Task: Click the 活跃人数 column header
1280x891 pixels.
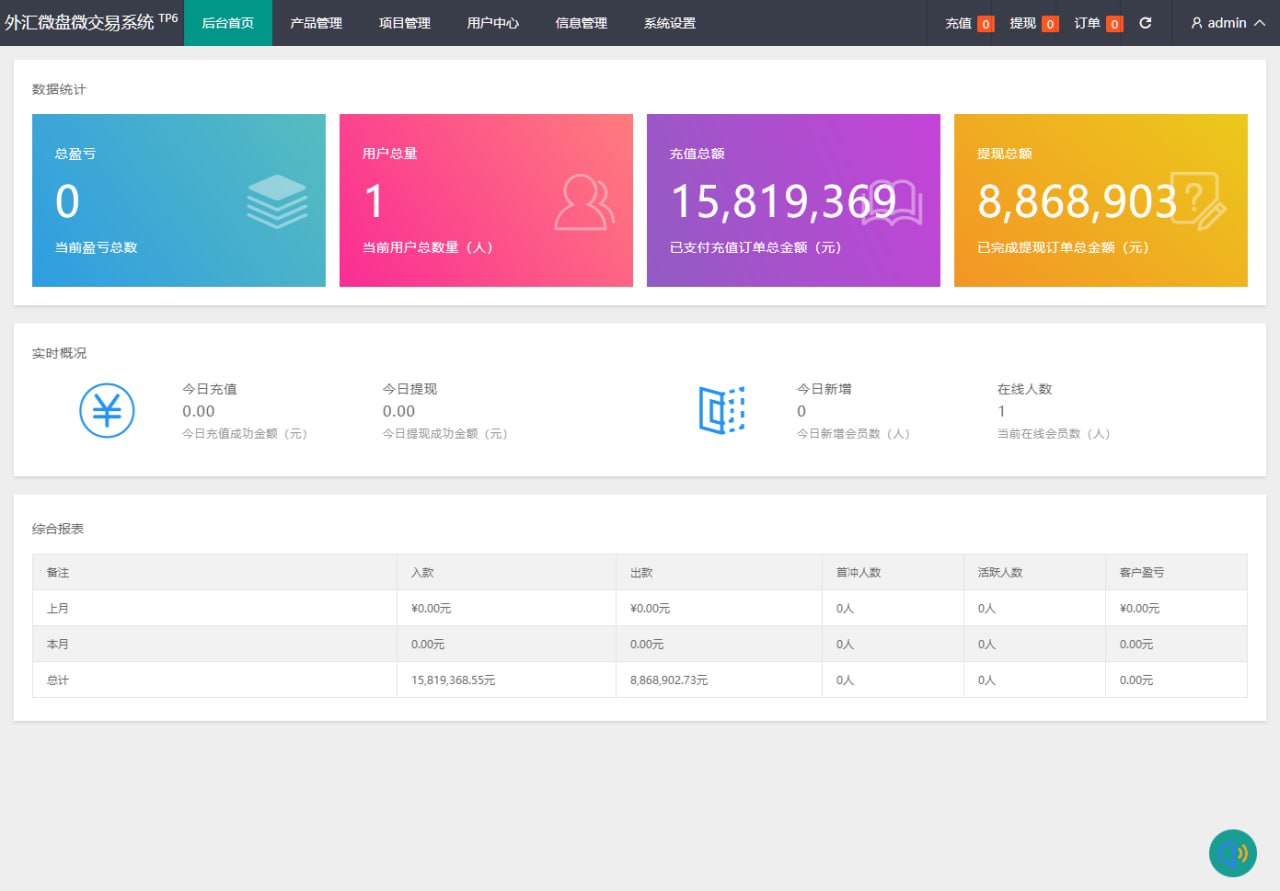Action: (1000, 572)
